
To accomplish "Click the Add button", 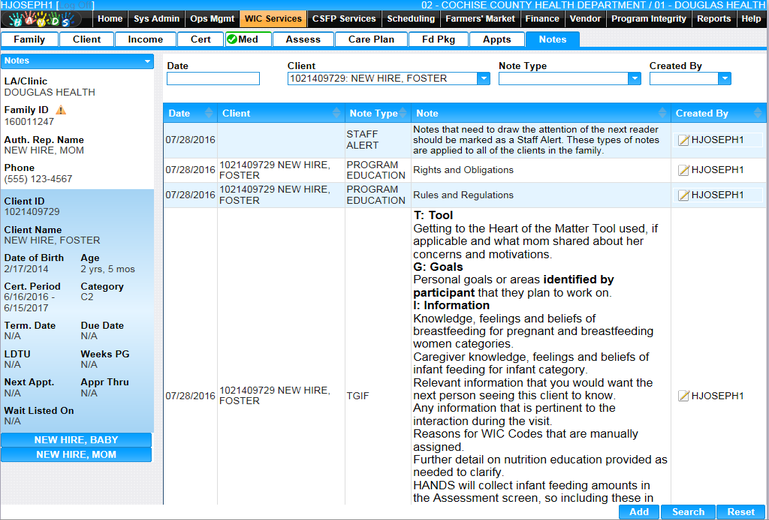I will pos(638,512).
